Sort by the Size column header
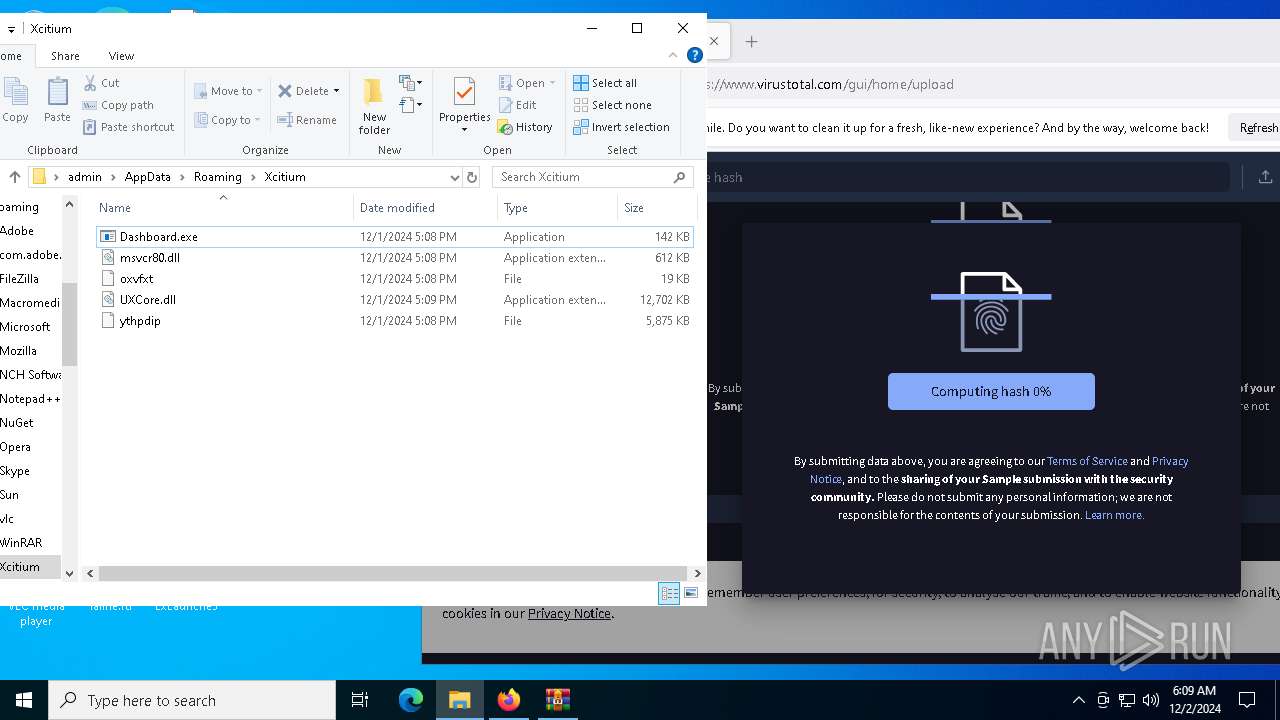This screenshot has width=1280, height=720. (x=656, y=208)
